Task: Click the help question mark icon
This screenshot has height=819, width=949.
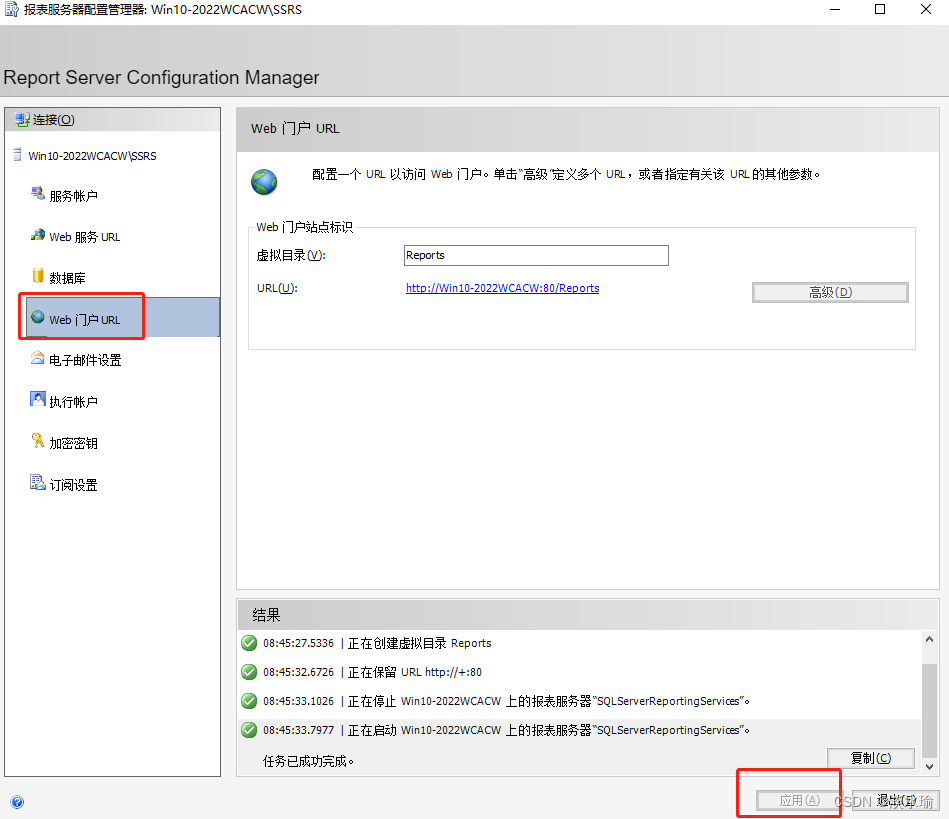Action: pyautogui.click(x=17, y=803)
